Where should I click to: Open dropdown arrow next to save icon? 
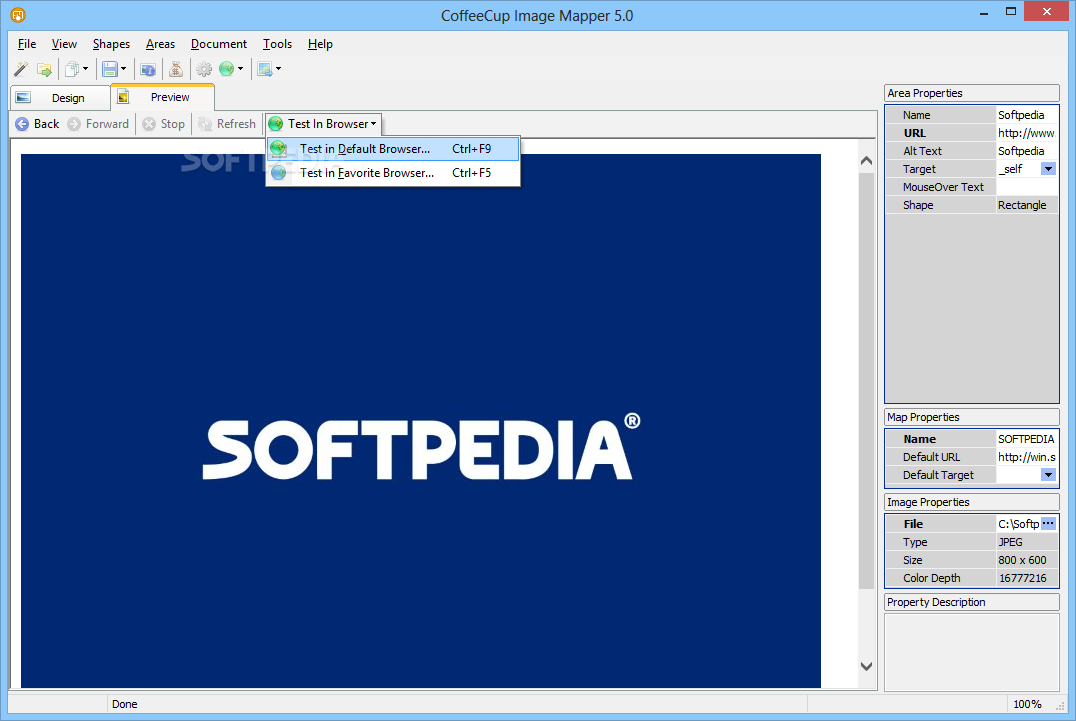click(x=124, y=69)
